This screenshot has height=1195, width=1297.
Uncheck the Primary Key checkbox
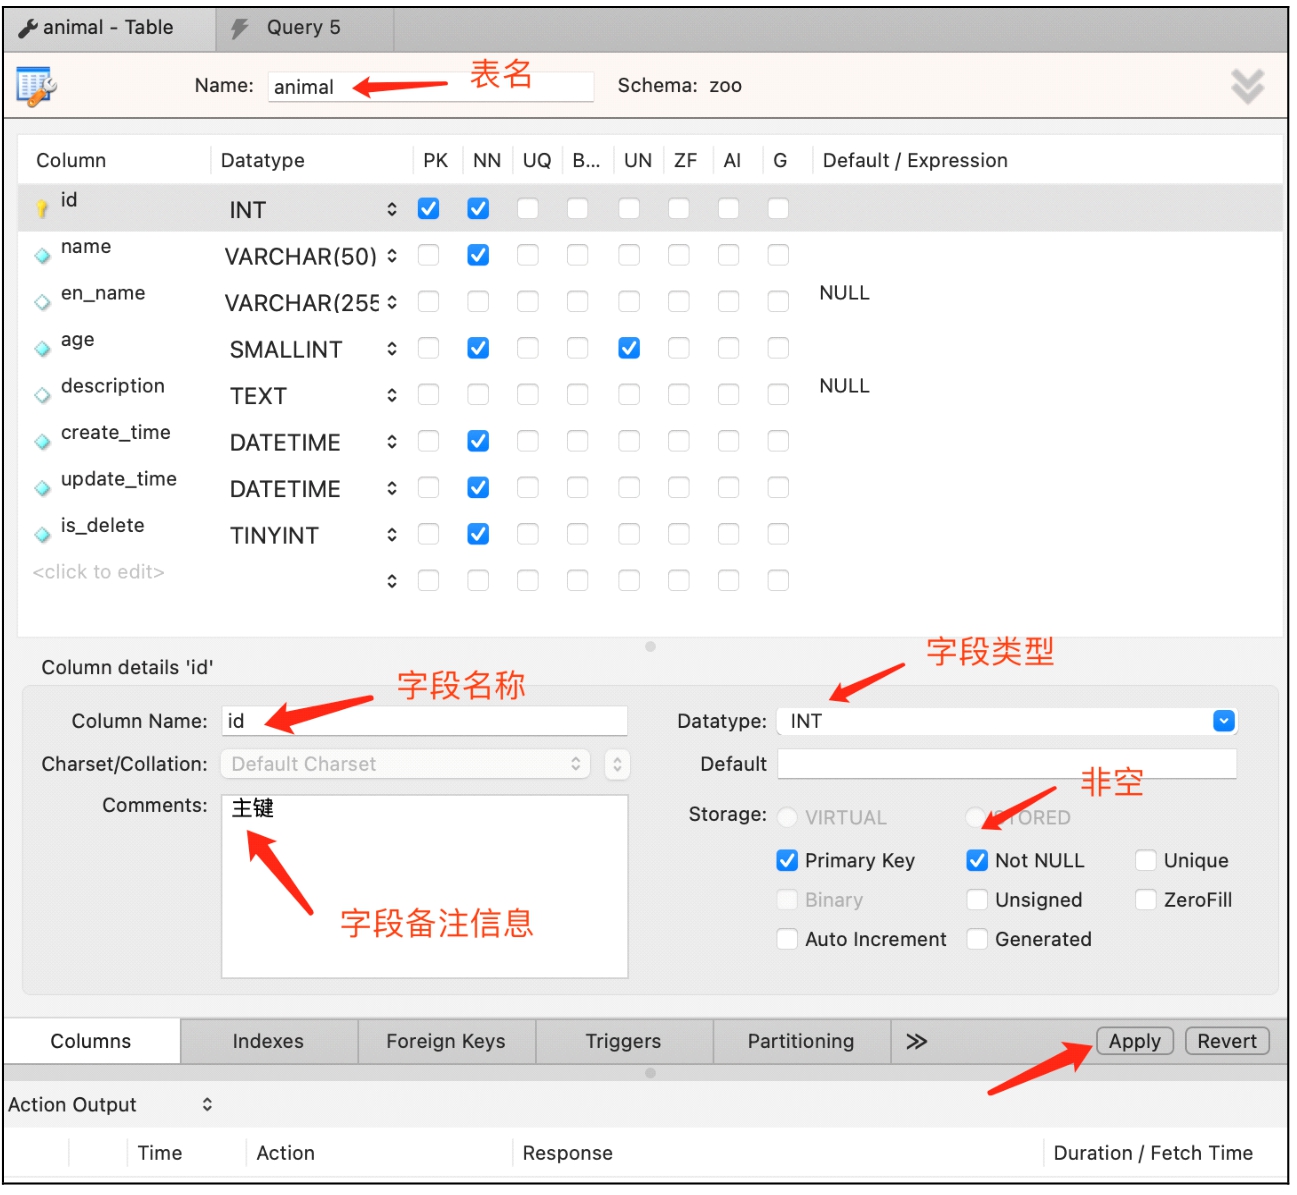click(787, 861)
